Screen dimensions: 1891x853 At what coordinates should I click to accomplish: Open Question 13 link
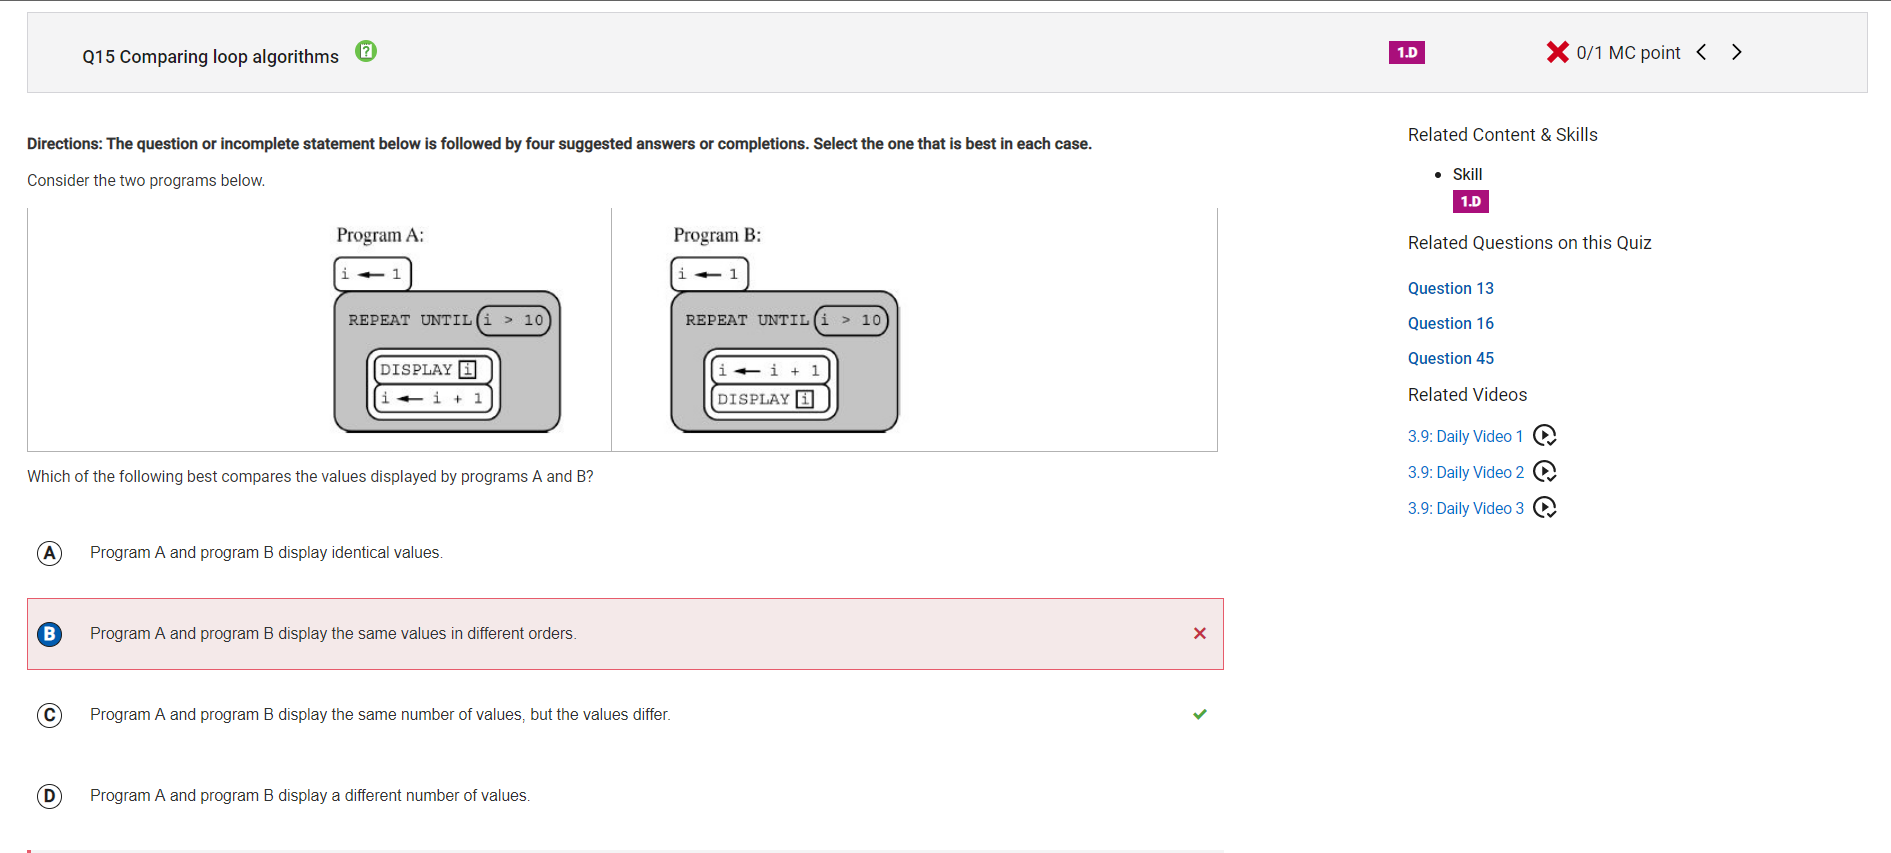click(1450, 288)
